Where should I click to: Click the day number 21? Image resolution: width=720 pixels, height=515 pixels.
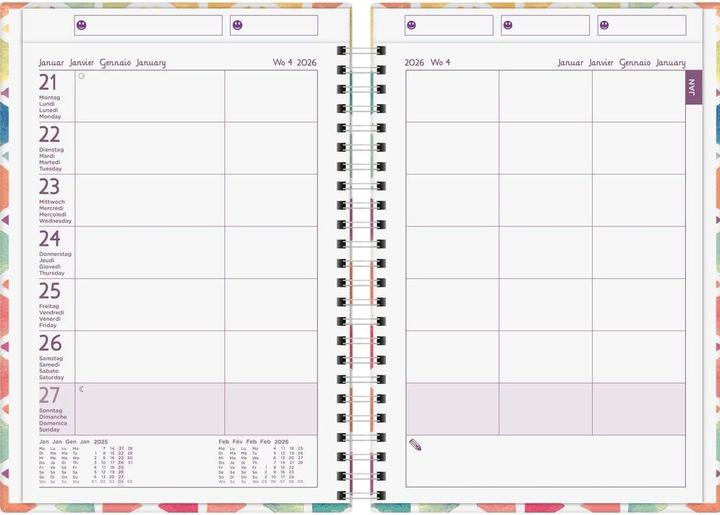48,83
